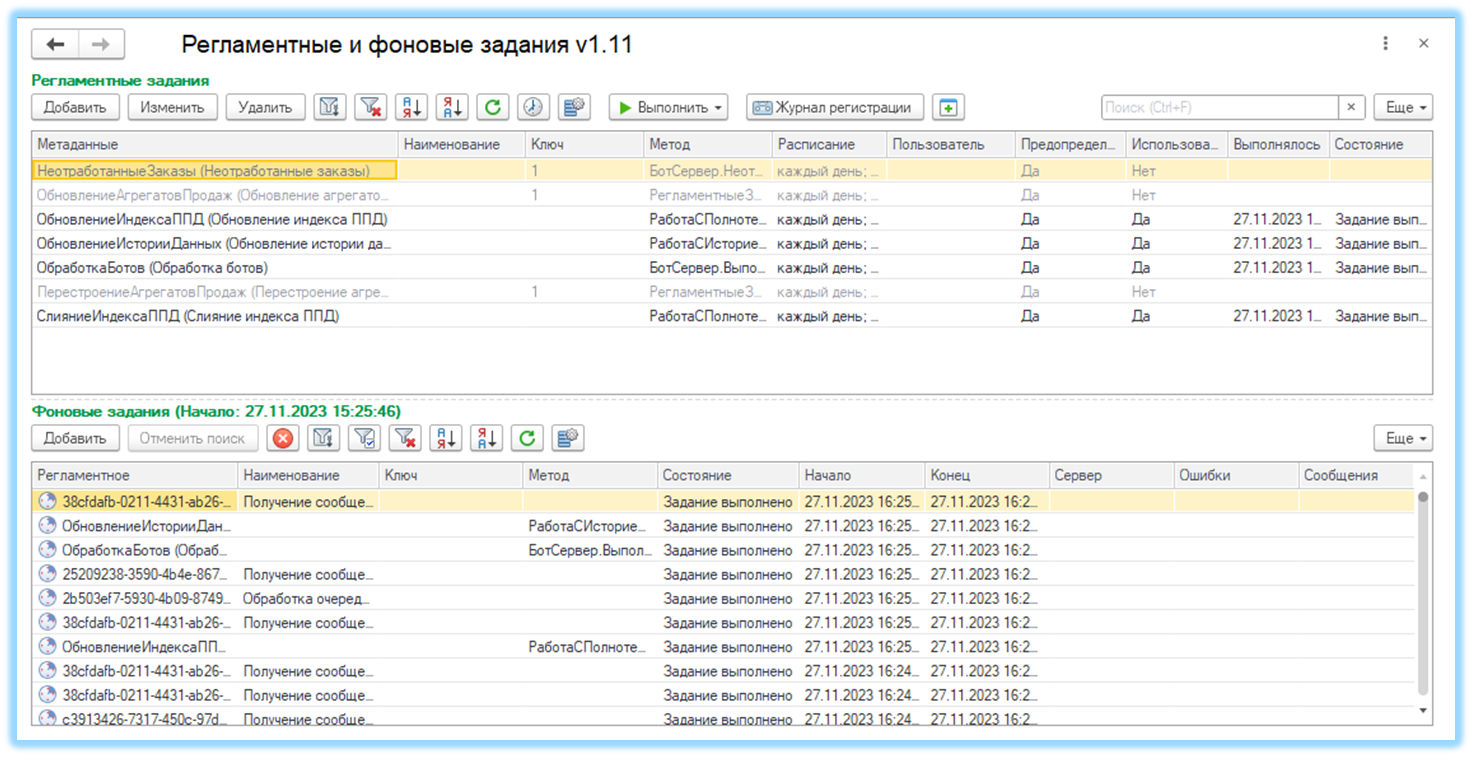
Task: Click the background jobs vertical scrollbar thumb
Action: coord(1423,592)
